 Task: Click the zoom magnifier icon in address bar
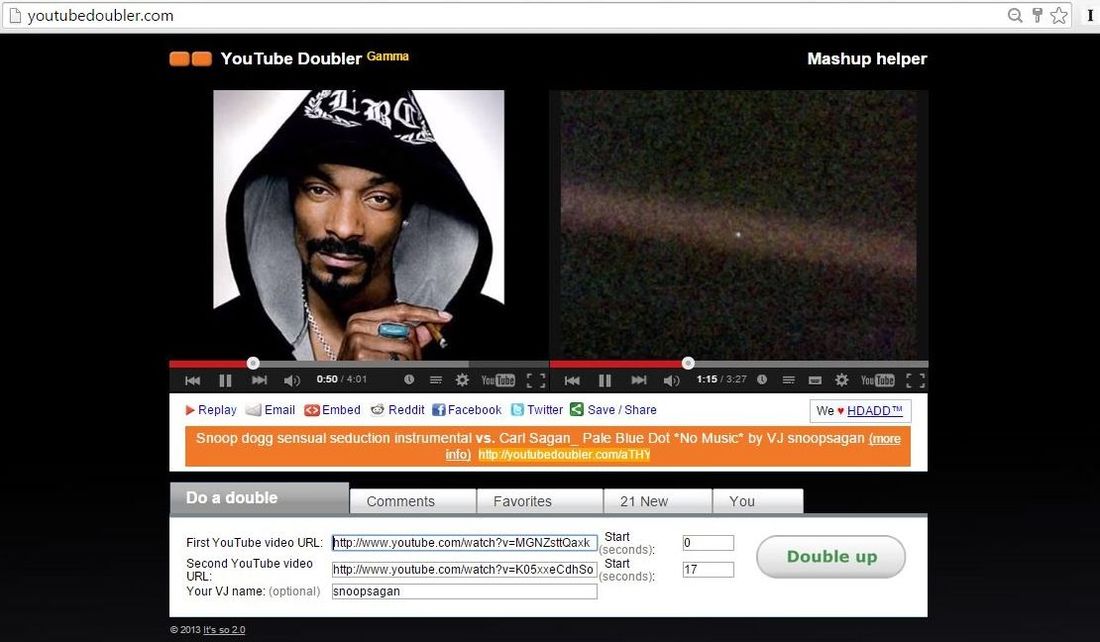(1014, 15)
